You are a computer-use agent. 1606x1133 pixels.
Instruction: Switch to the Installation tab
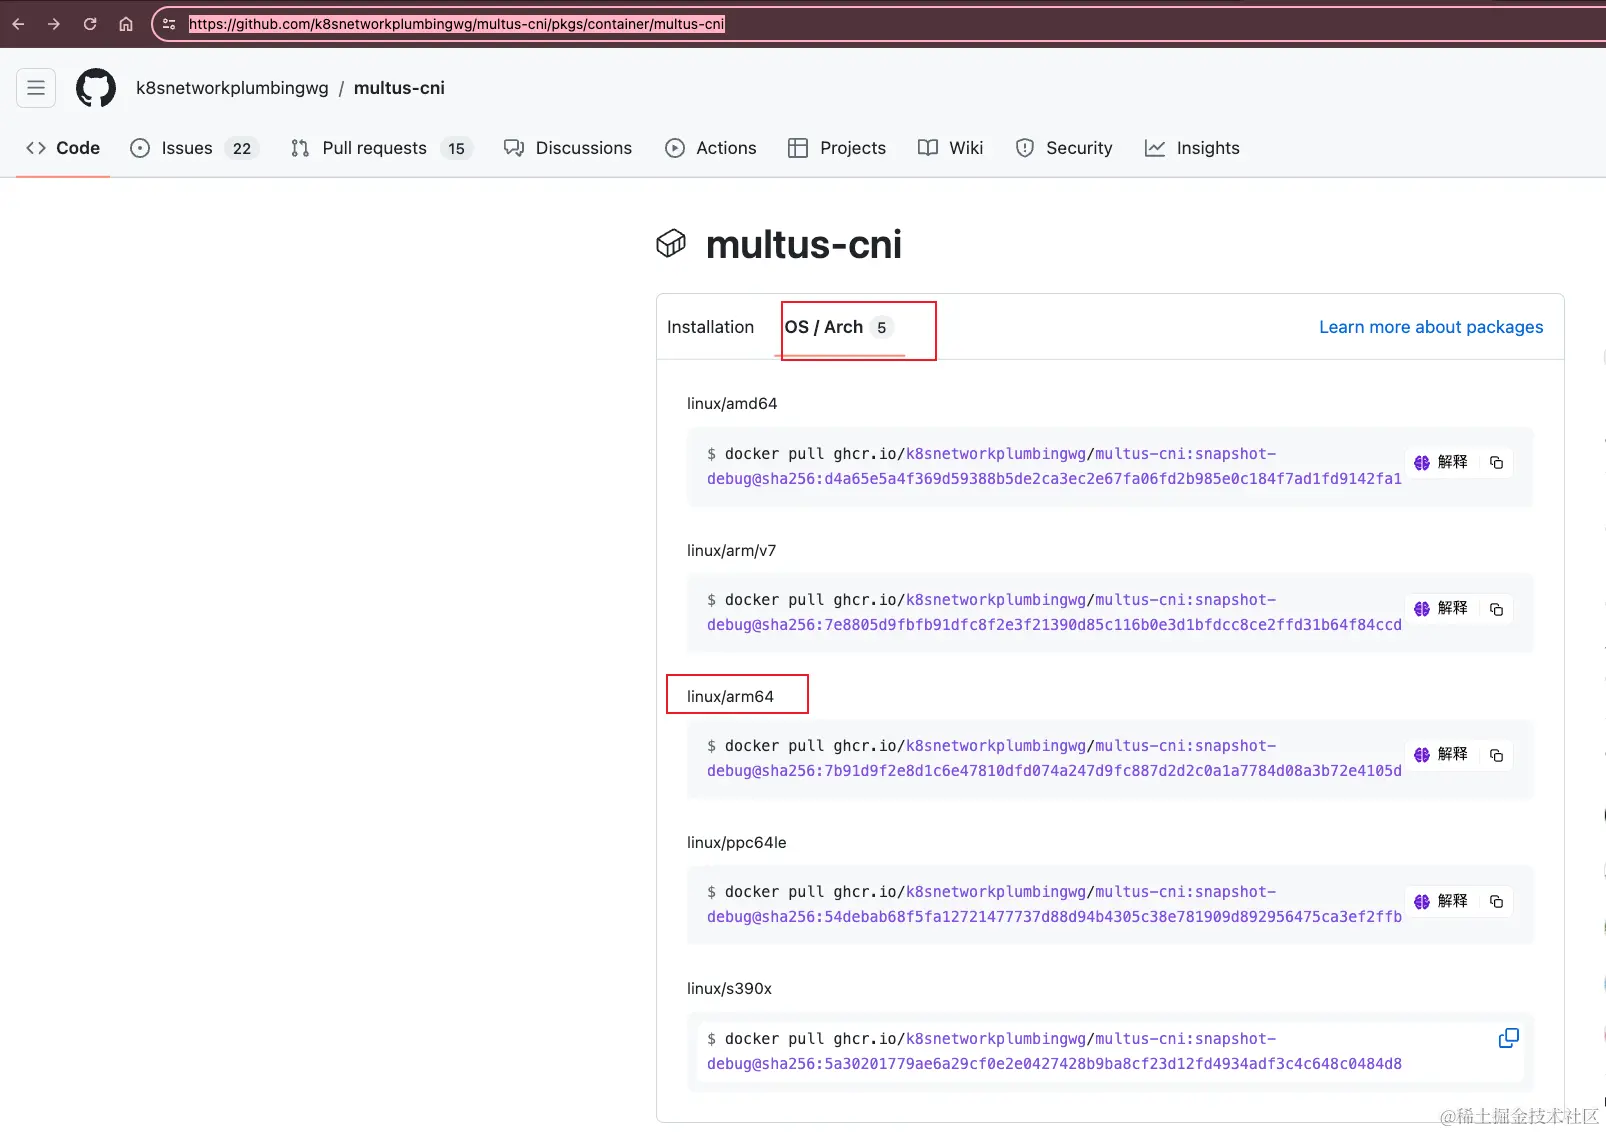click(710, 327)
